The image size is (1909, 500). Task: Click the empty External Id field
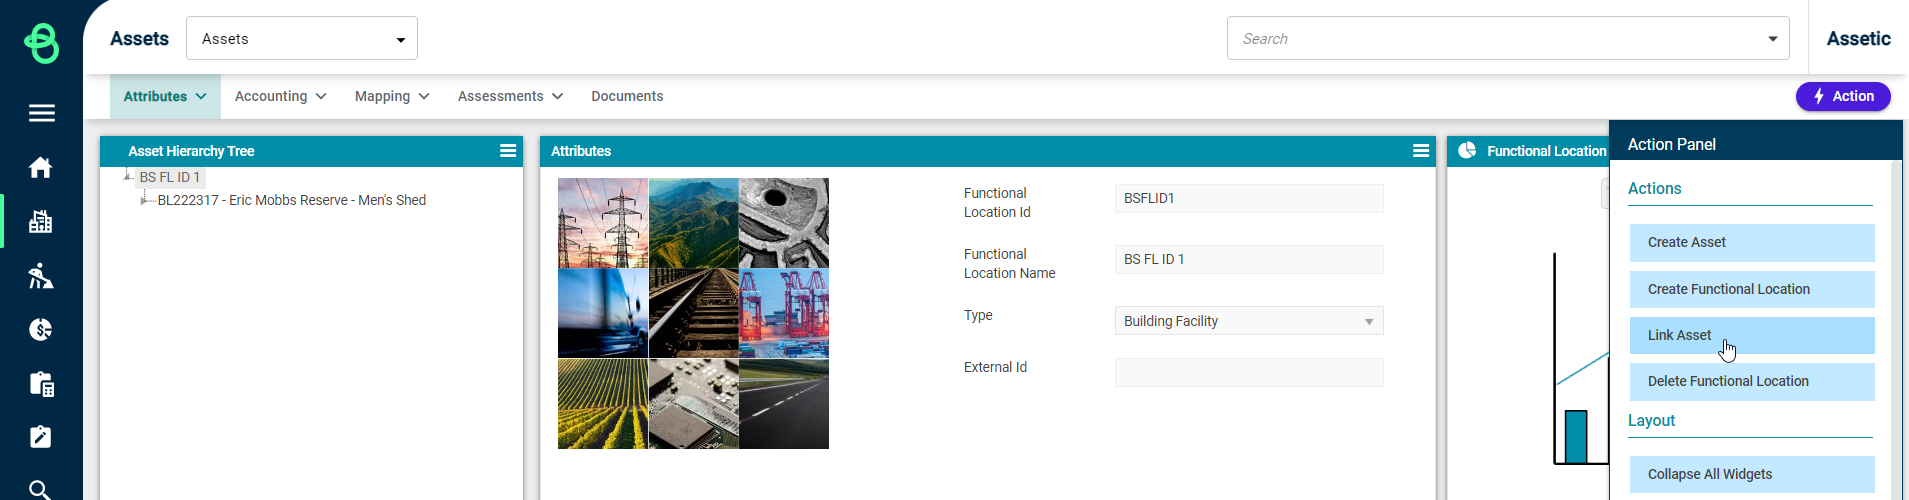(1249, 372)
